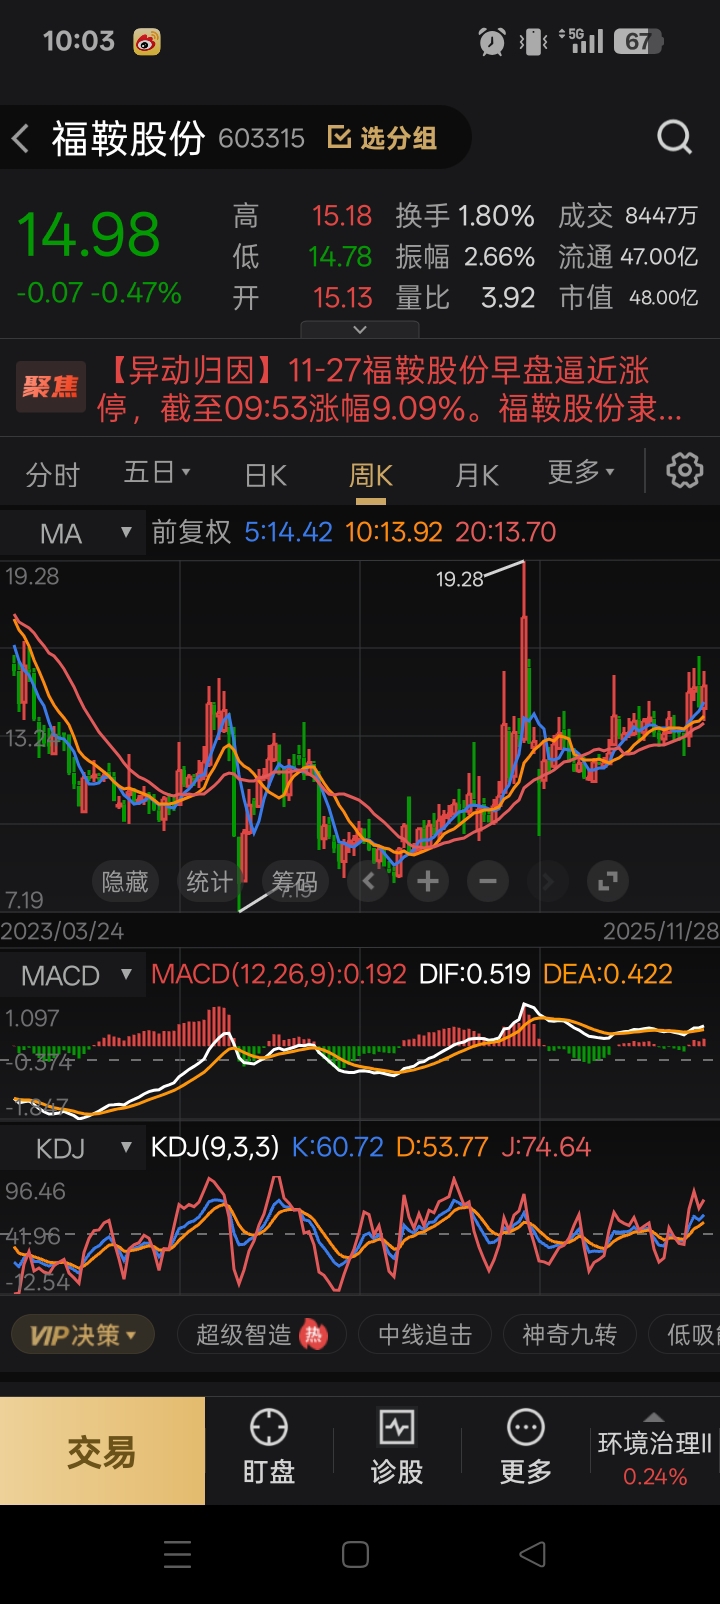Tap the current price 14.98
The width and height of the screenshot is (720, 1604).
[89, 235]
